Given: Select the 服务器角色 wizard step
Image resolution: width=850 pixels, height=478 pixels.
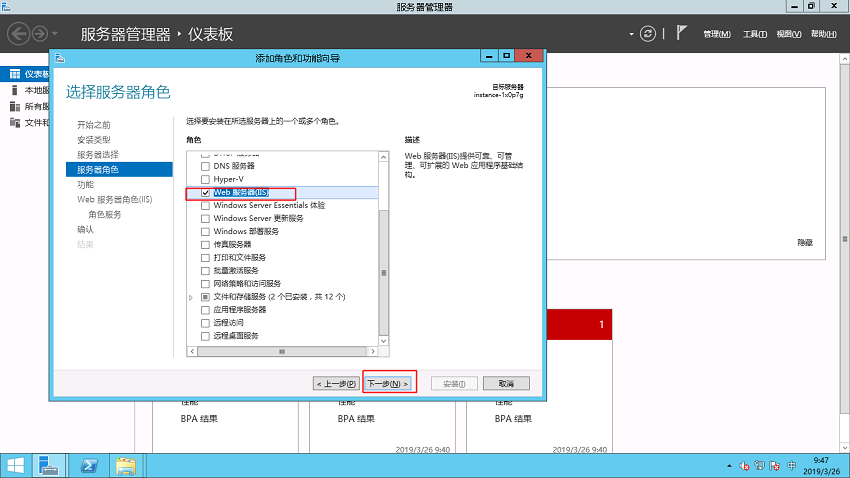Looking at the screenshot, I should pyautogui.click(x=119, y=170).
